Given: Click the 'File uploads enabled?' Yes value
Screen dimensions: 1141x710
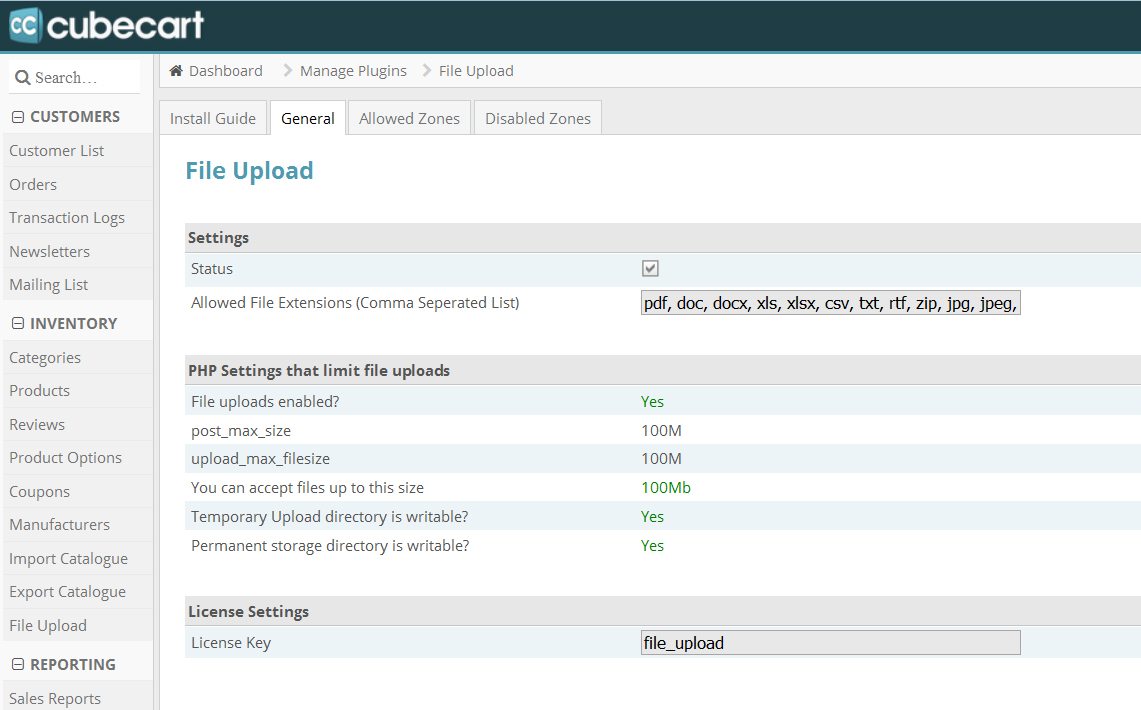Looking at the screenshot, I should pos(652,402).
